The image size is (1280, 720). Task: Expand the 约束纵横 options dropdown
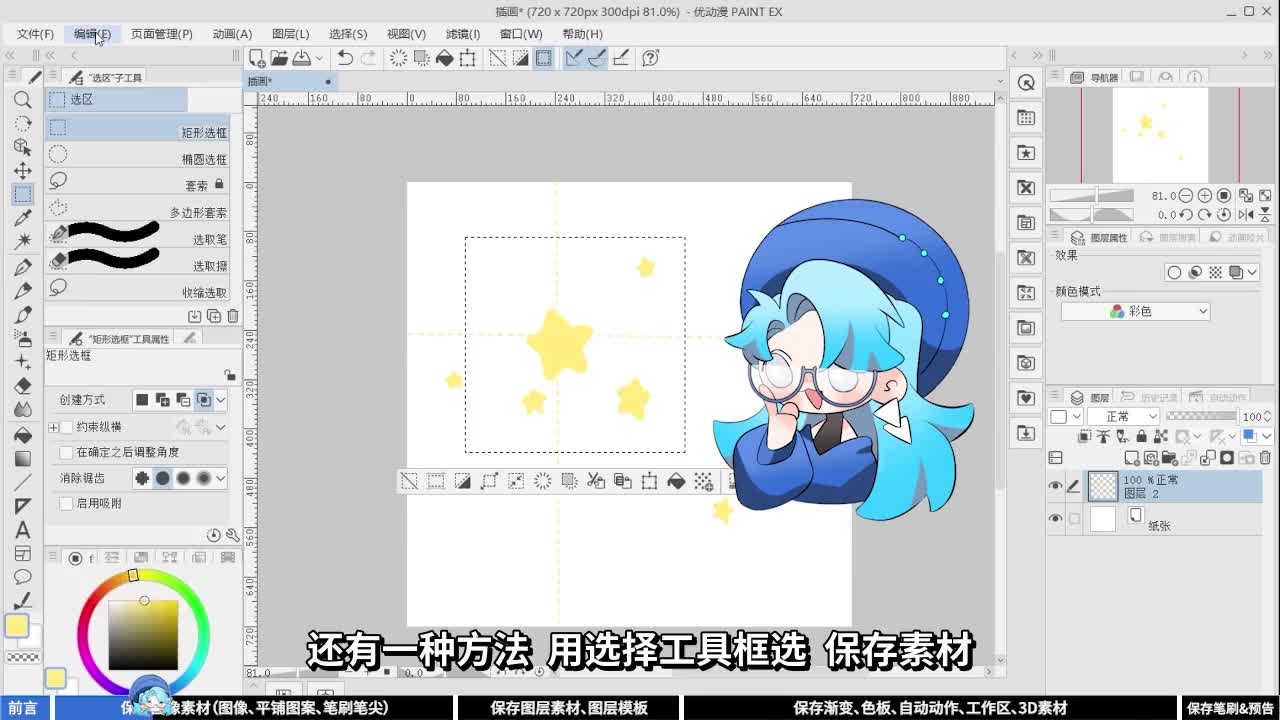pos(221,427)
